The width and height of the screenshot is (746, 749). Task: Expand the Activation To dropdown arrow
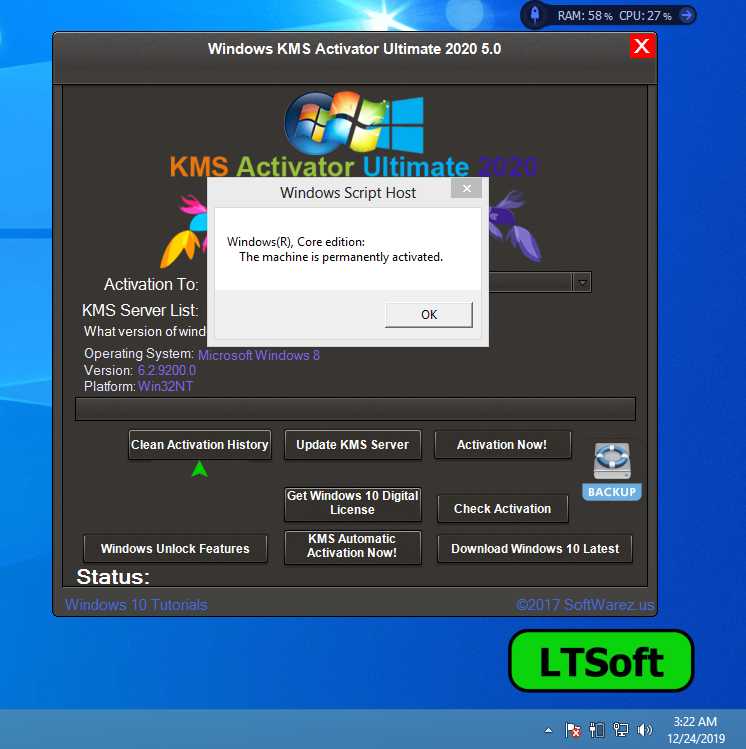[x=582, y=282]
